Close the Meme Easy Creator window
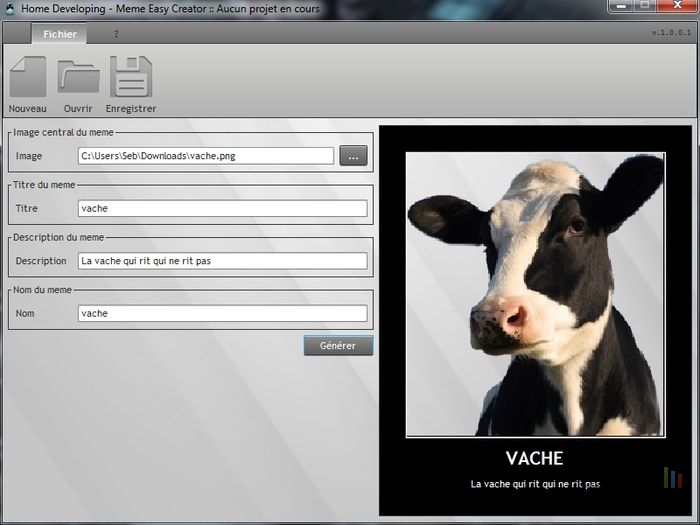 pos(677,6)
